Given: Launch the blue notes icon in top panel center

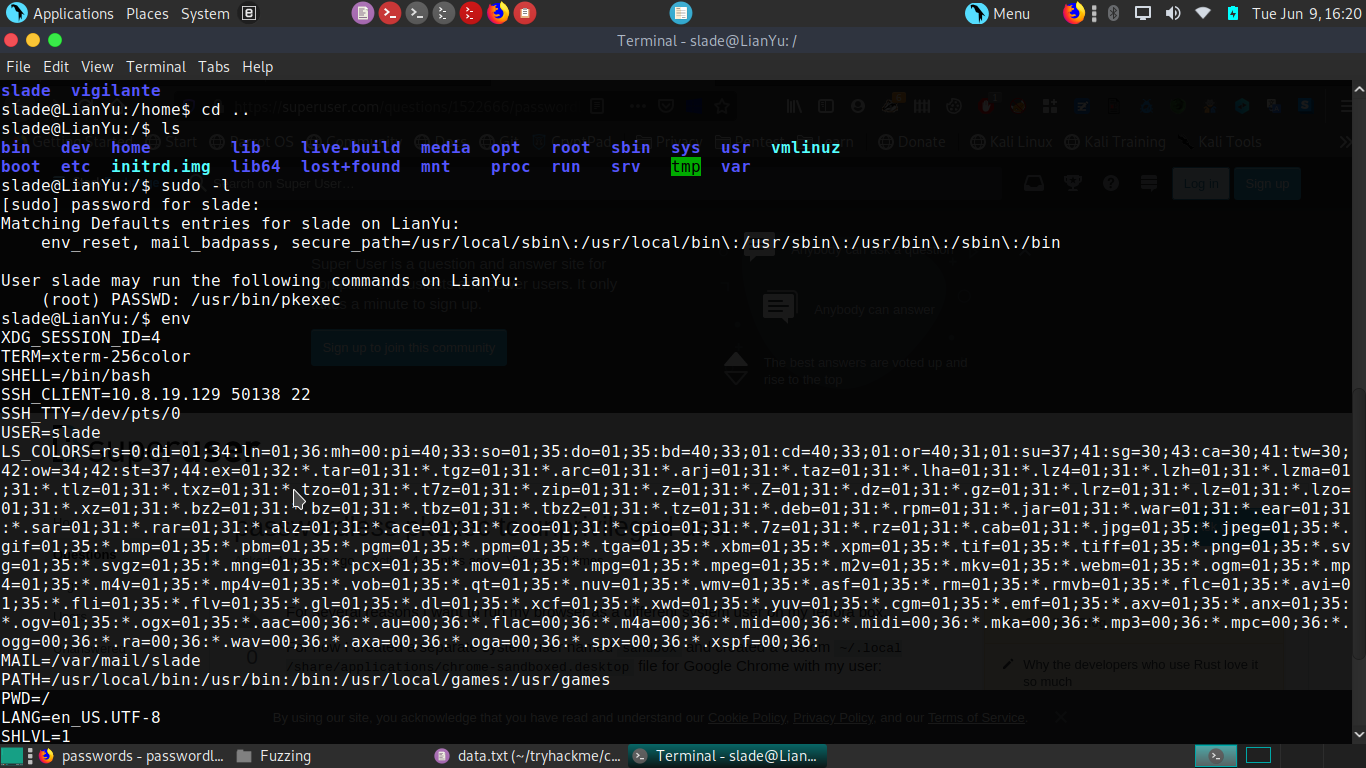Looking at the screenshot, I should tap(680, 13).
